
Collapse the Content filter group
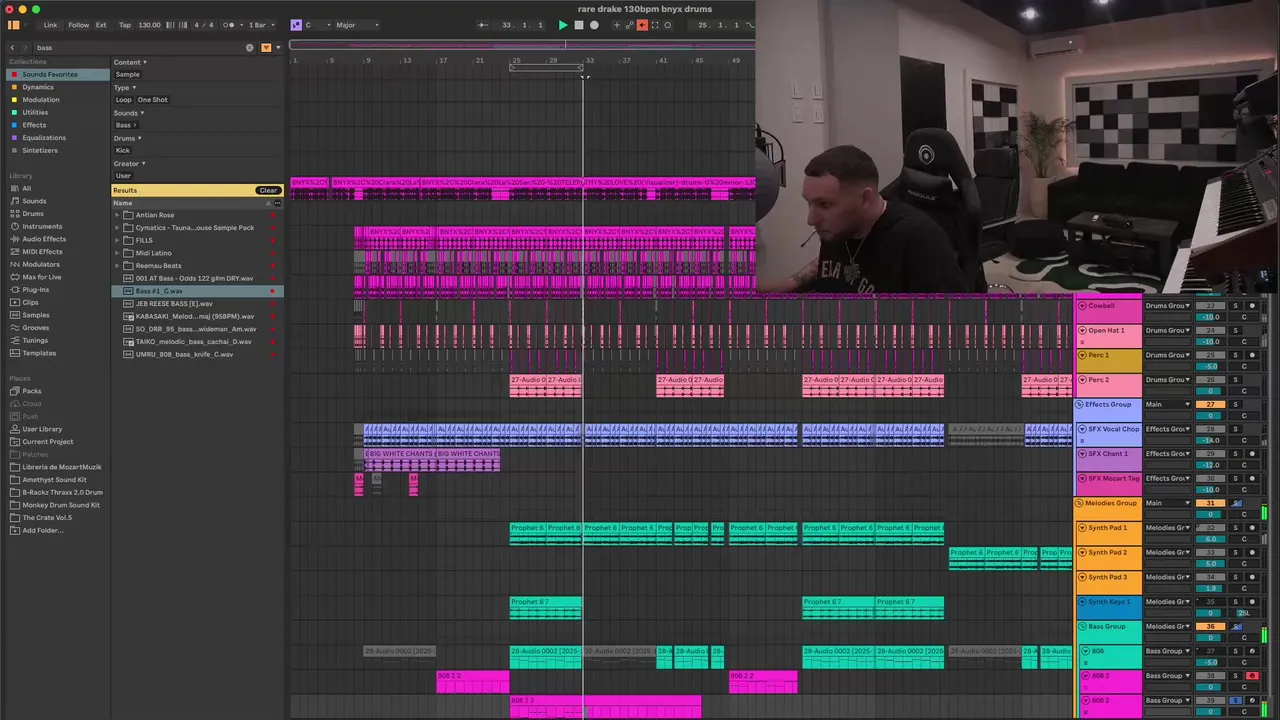pos(130,62)
